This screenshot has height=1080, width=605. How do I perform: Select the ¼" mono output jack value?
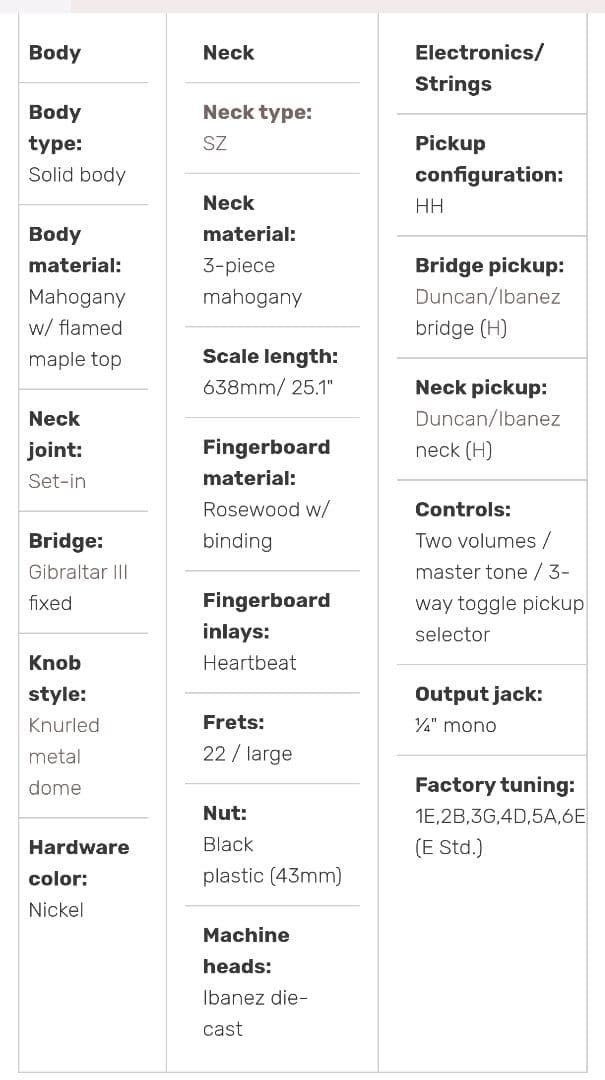pyautogui.click(x=455, y=725)
